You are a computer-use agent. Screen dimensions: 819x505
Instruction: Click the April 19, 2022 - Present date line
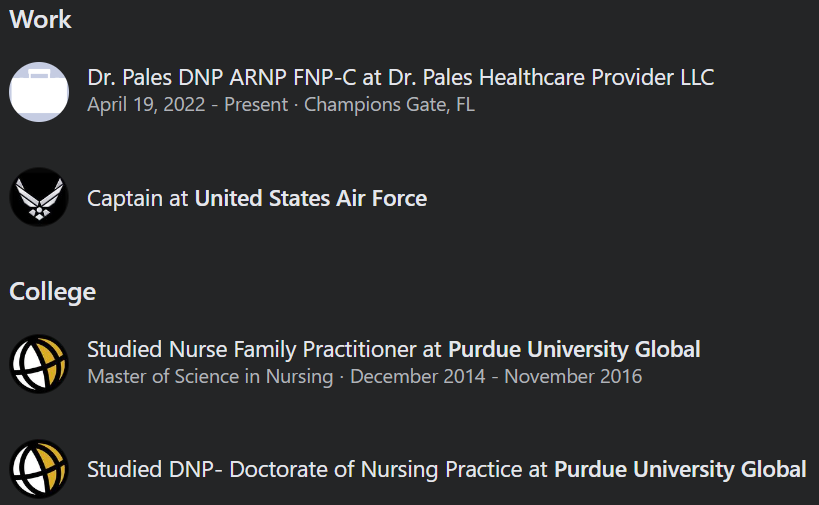[188, 104]
